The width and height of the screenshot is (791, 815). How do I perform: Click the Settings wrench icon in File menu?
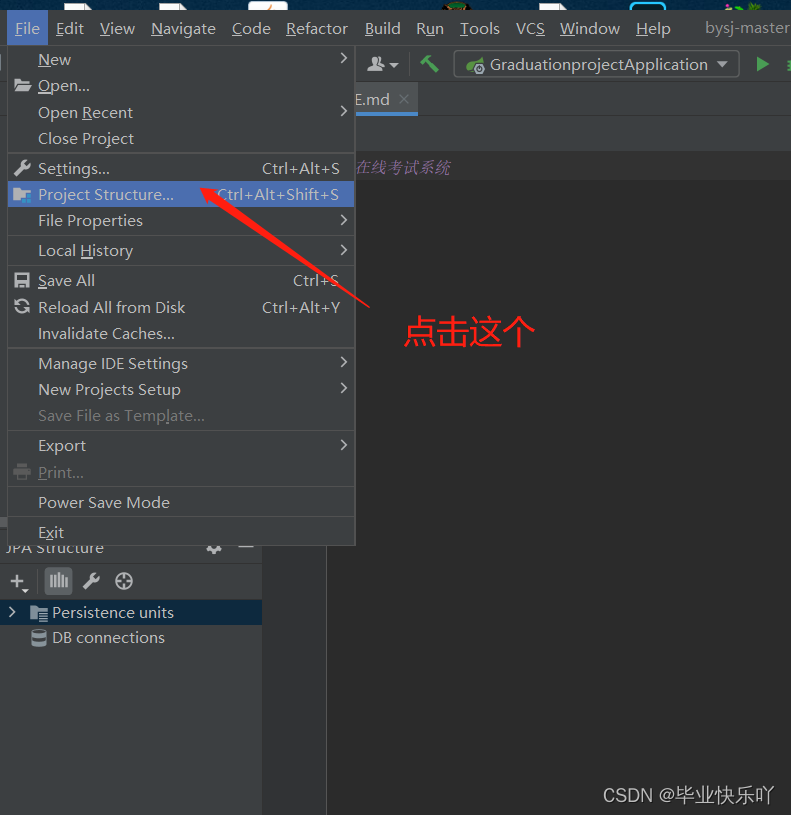tap(22, 168)
